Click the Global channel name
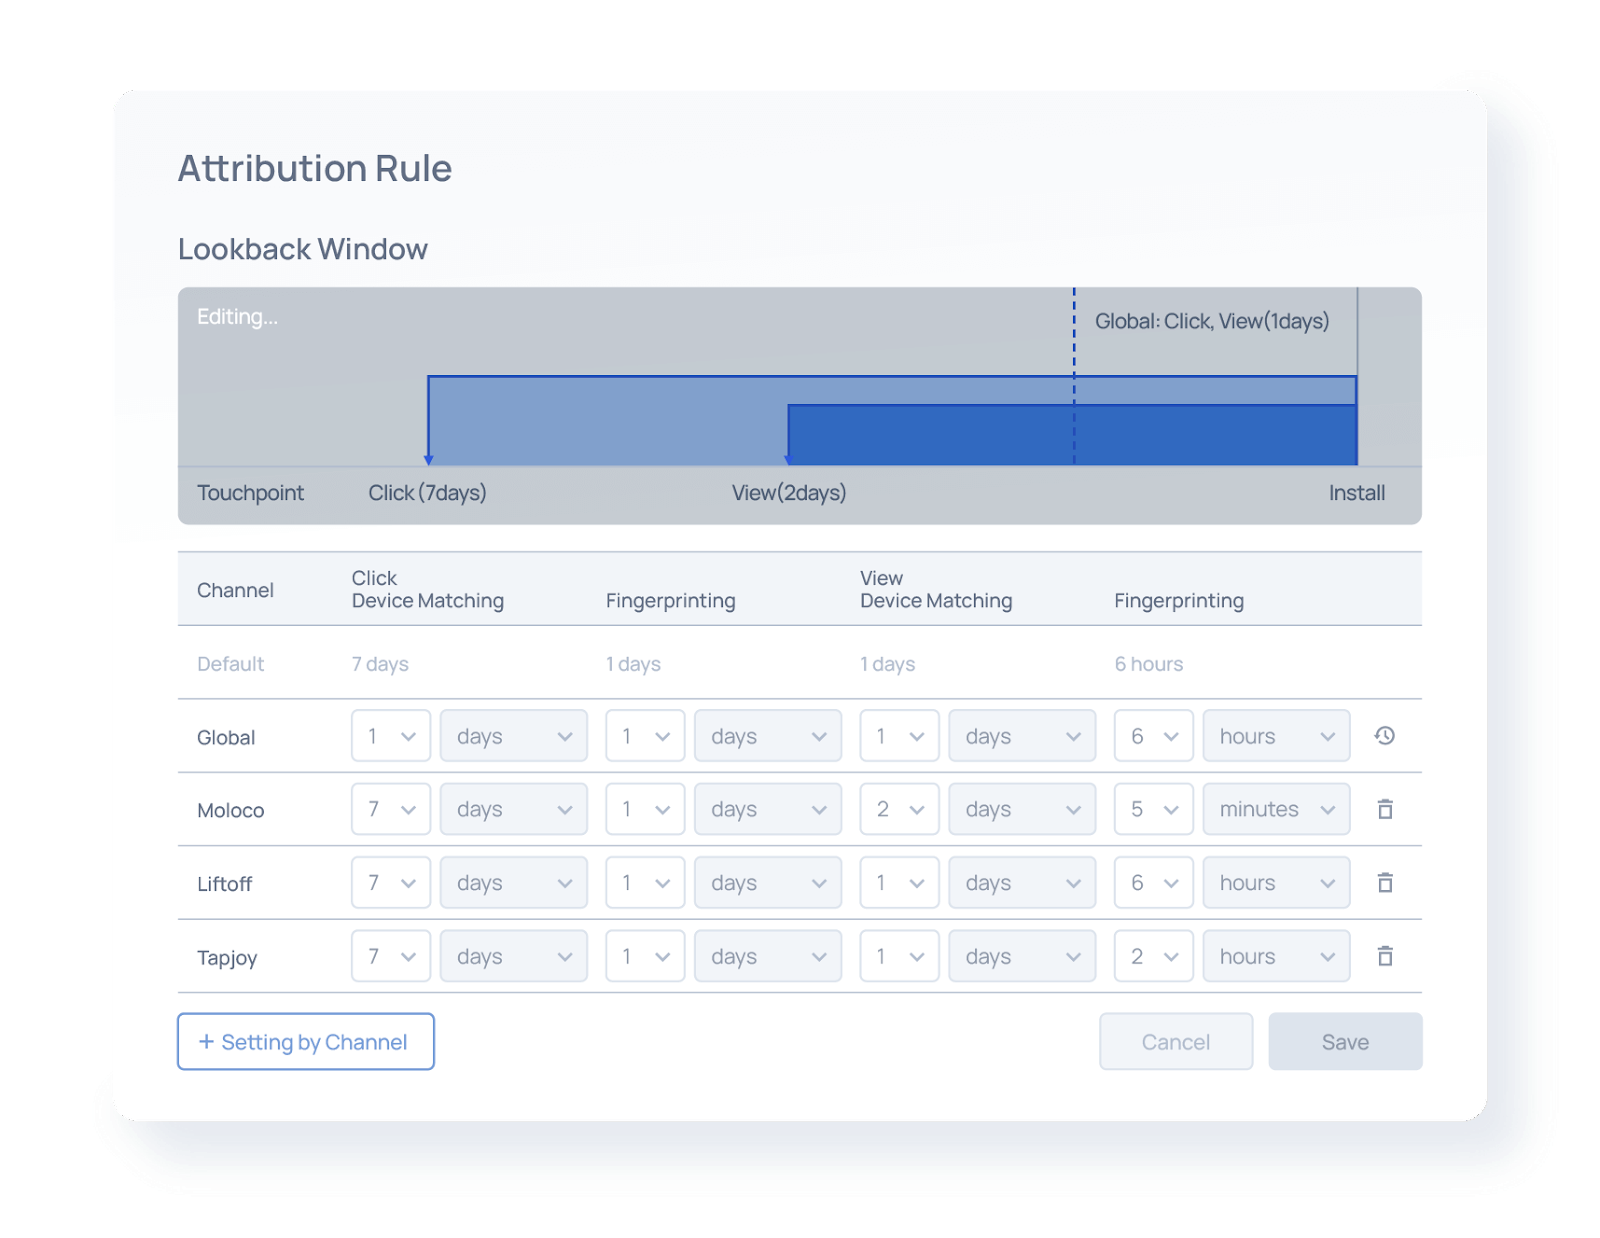 tap(226, 737)
